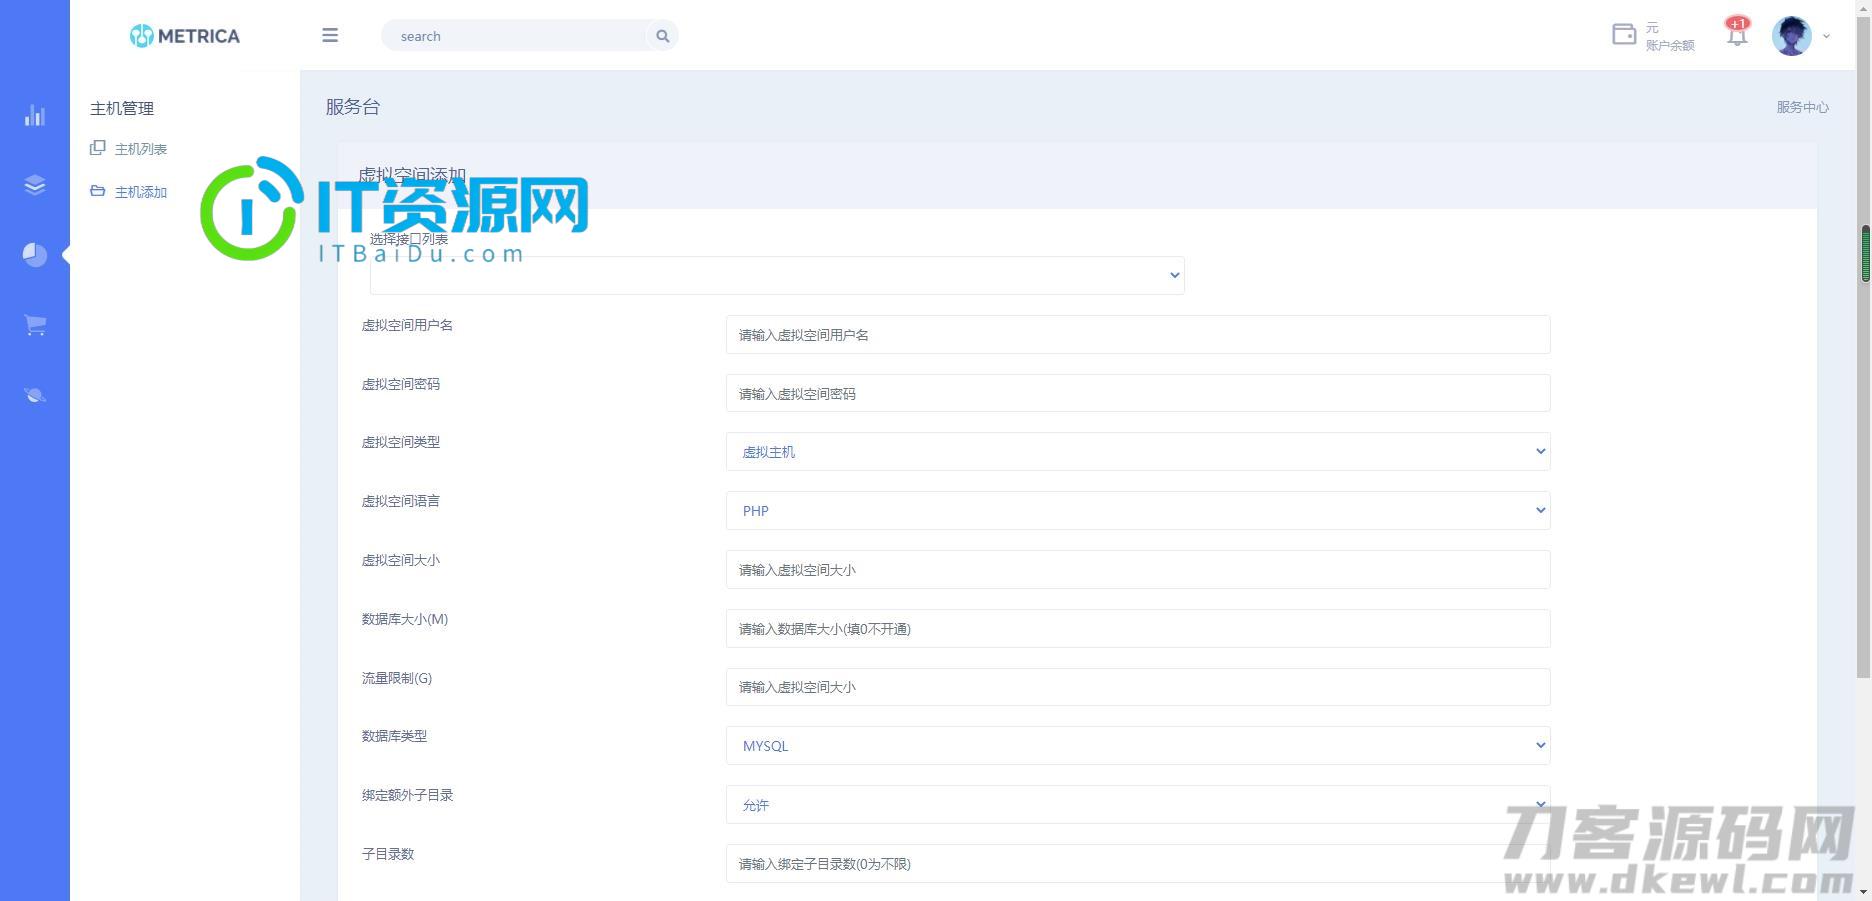Click the 服务中心 breadcrumb link
Screen dimensions: 1872x901
tap(1802, 107)
